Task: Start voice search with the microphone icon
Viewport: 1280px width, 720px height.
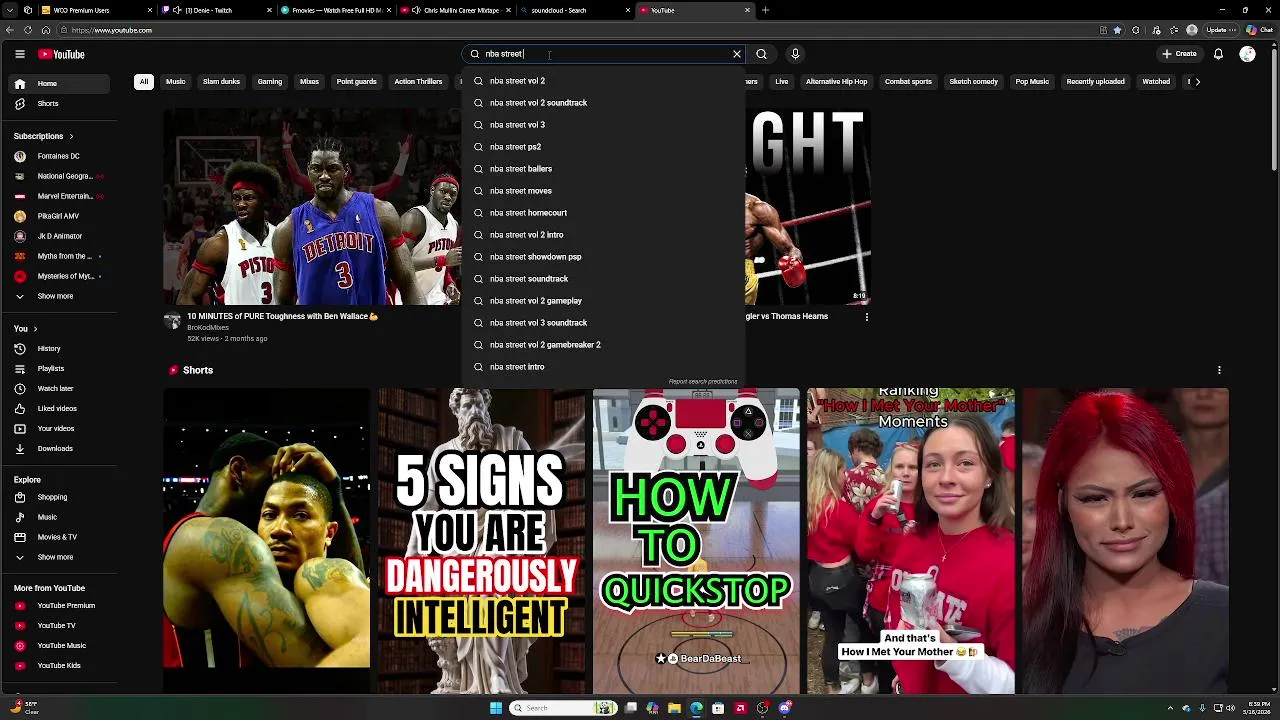Action: tap(795, 54)
